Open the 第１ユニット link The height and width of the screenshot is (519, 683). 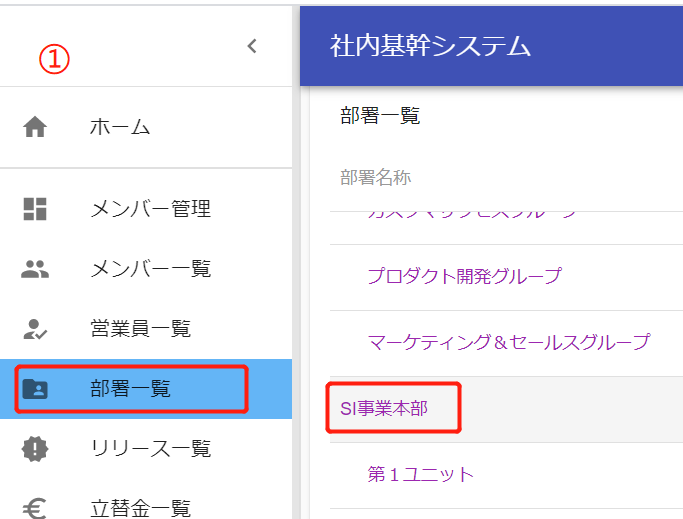[x=420, y=474]
